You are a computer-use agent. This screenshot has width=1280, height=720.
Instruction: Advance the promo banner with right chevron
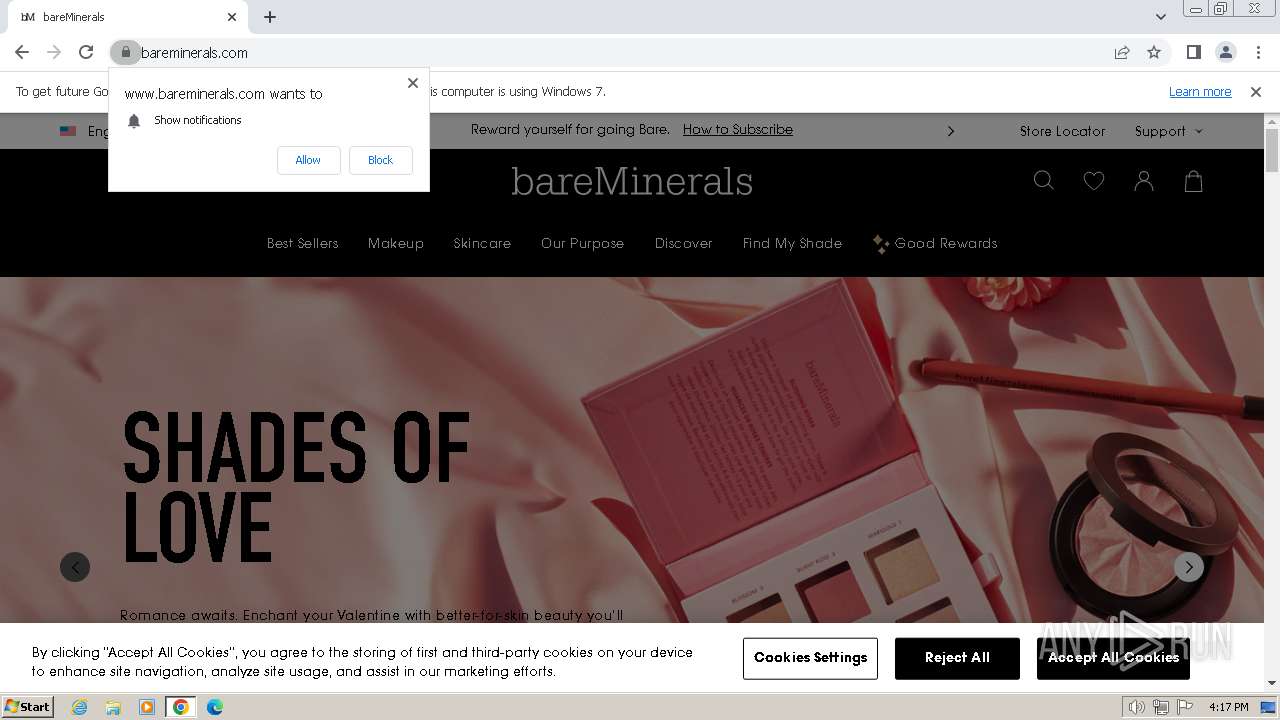click(951, 131)
